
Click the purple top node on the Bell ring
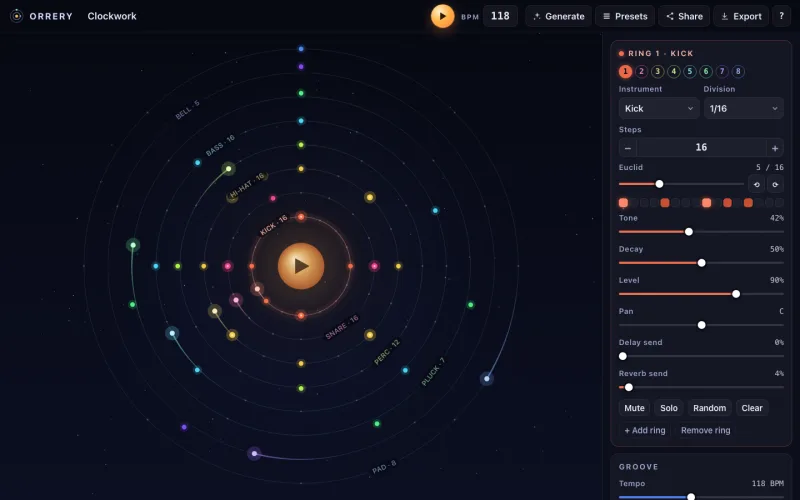click(301, 67)
